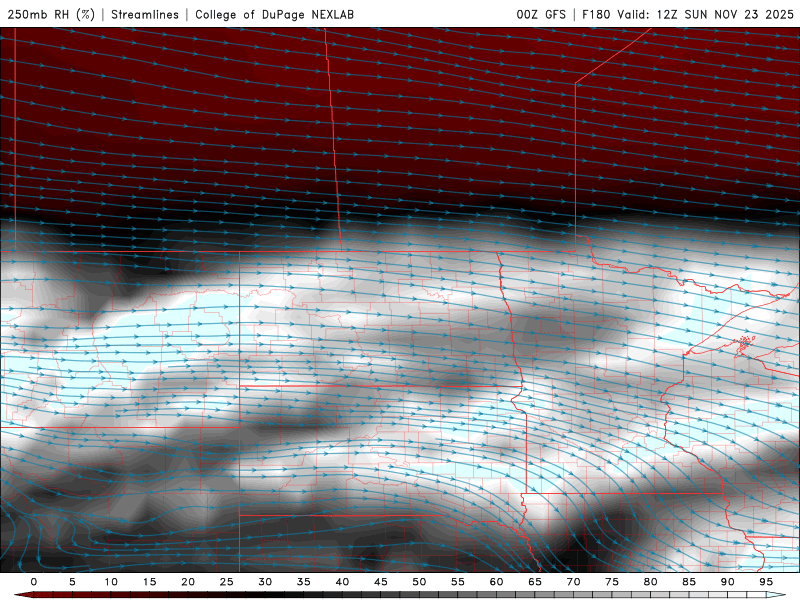
Task: Click the colorbar label '25'
Action: click(227, 582)
